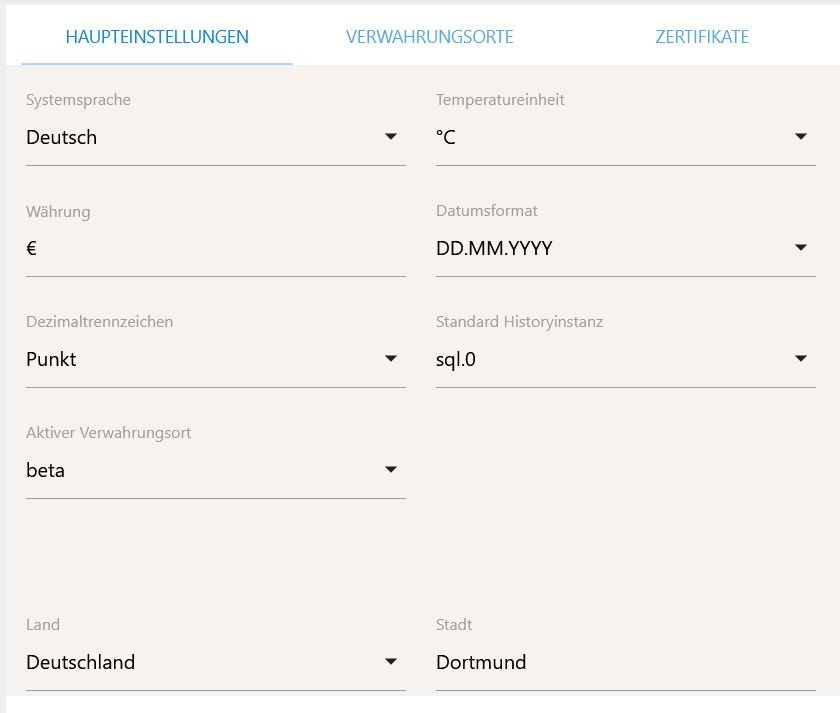
Task: Click the DD.MM.YYYY date format value
Action: [x=494, y=249]
